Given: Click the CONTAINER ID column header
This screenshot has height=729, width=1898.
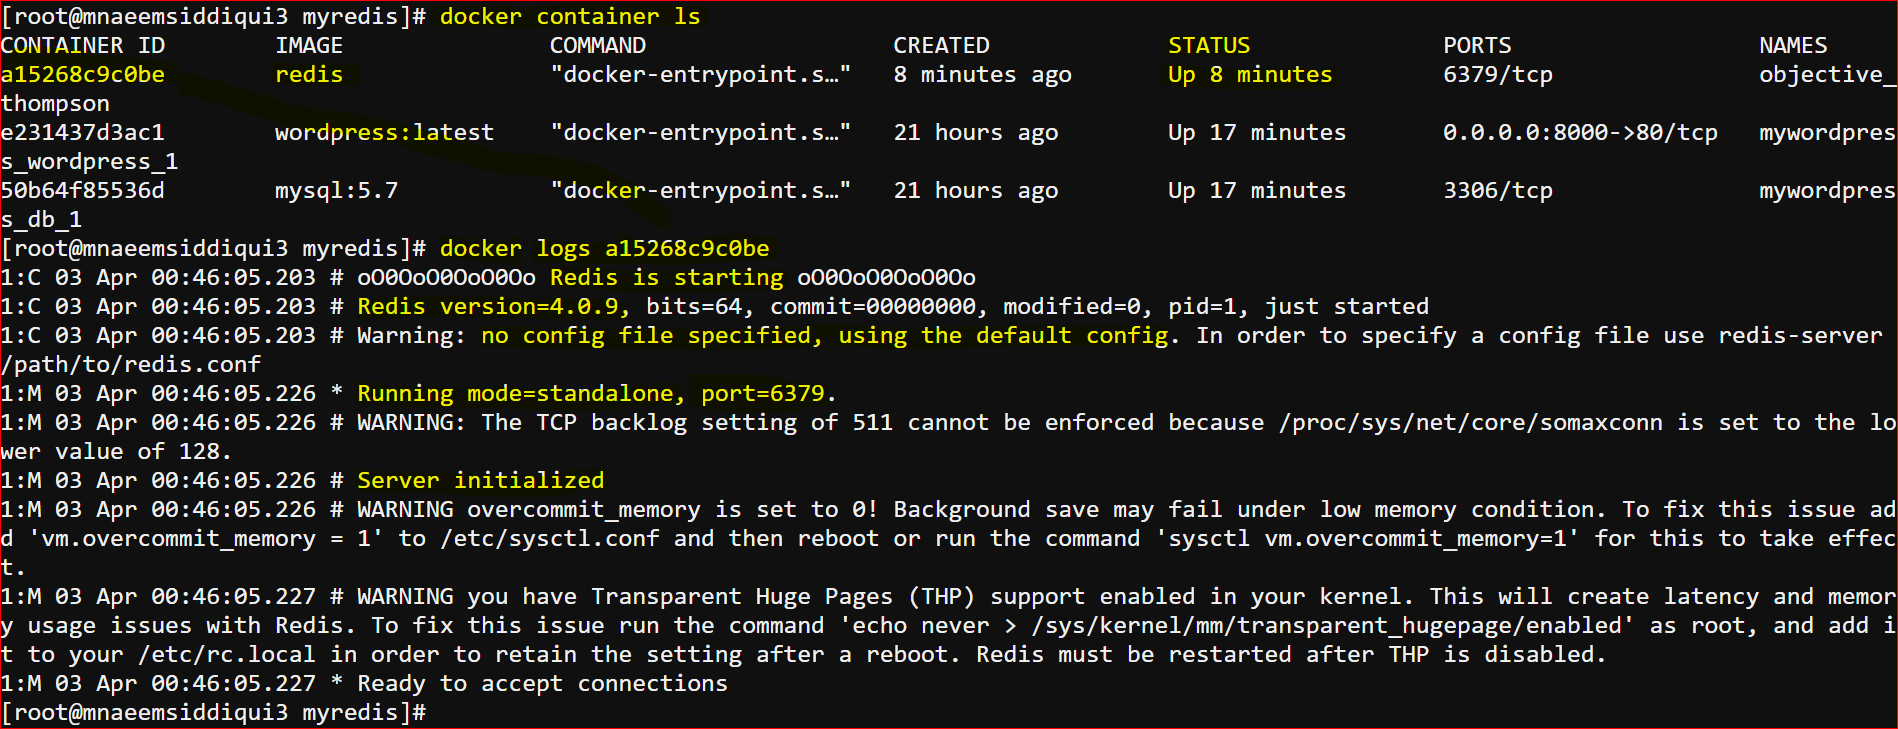Looking at the screenshot, I should (x=83, y=45).
